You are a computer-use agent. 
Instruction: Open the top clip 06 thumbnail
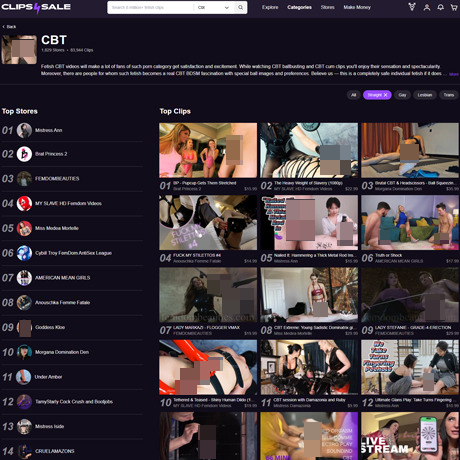[410, 223]
